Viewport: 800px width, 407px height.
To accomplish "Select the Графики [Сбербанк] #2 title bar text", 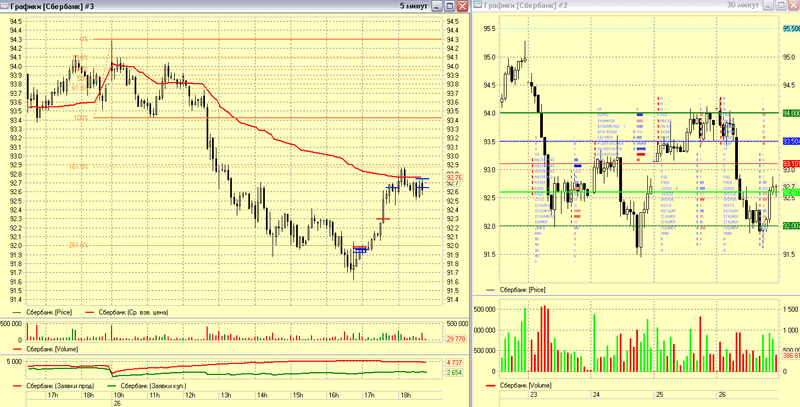I will [x=525, y=6].
